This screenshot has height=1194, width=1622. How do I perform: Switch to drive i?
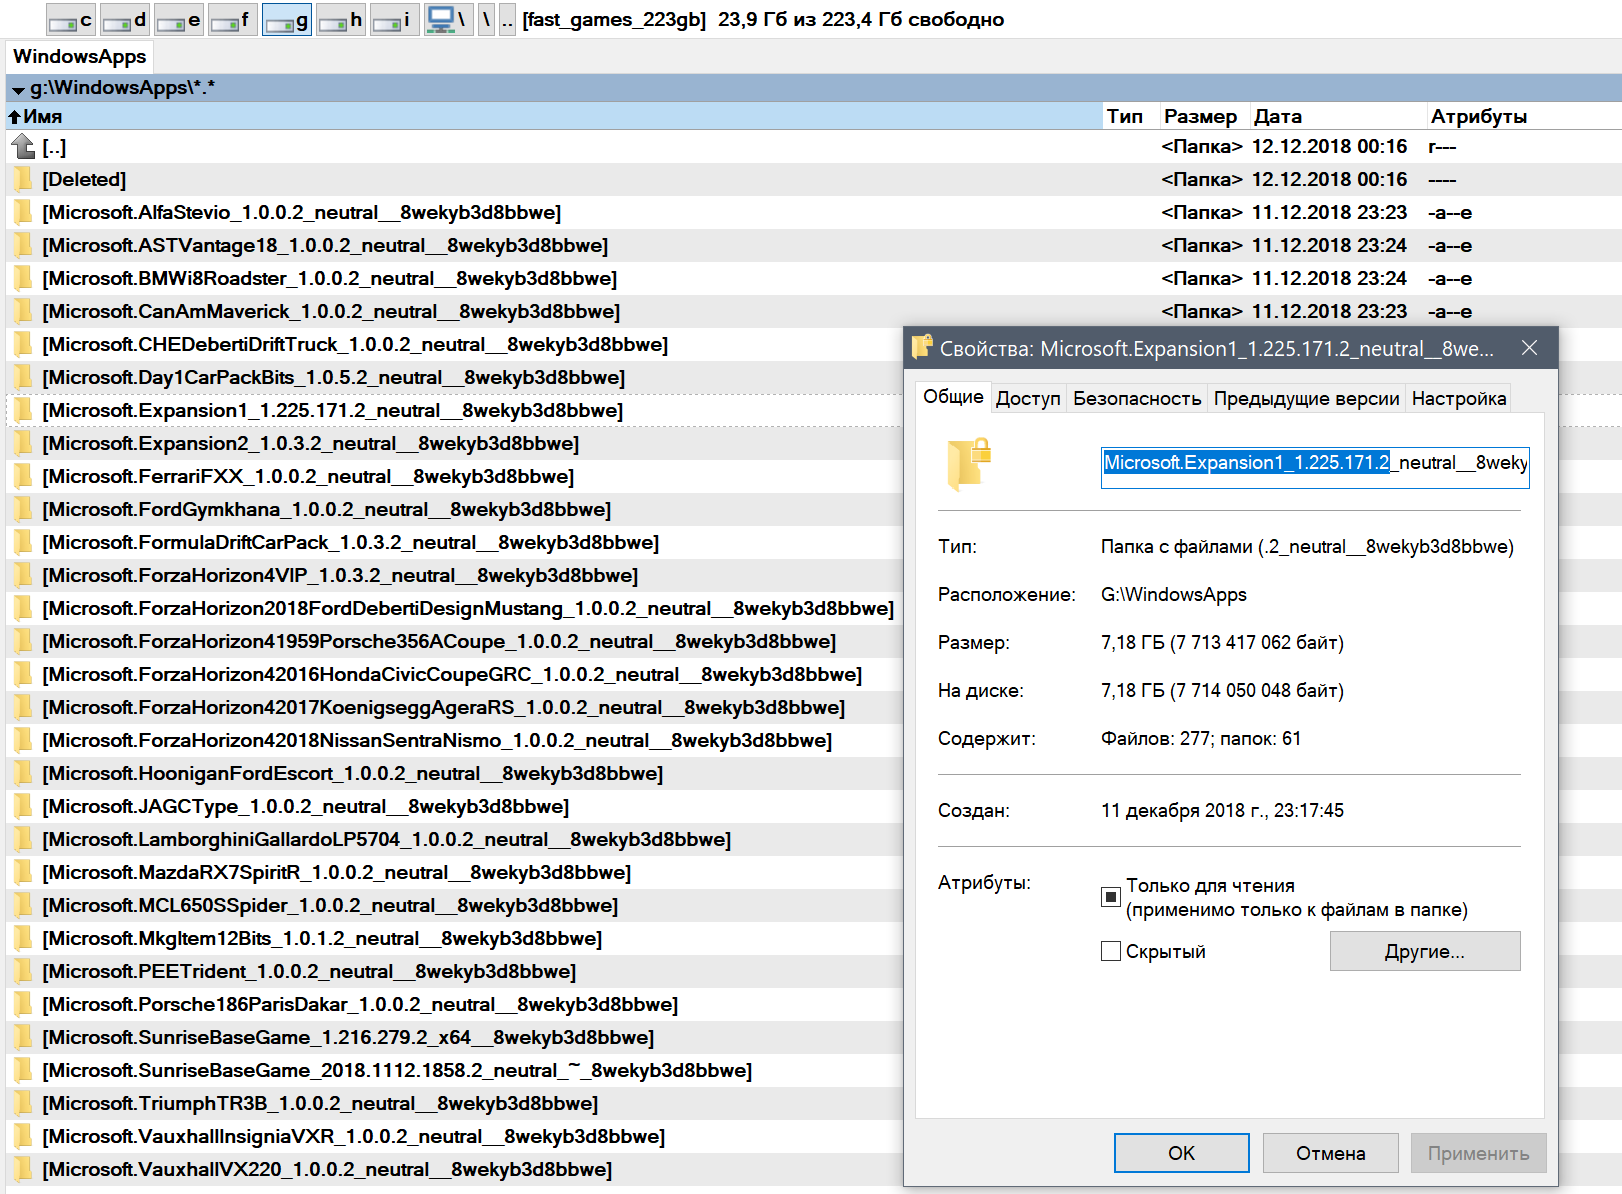tap(395, 20)
